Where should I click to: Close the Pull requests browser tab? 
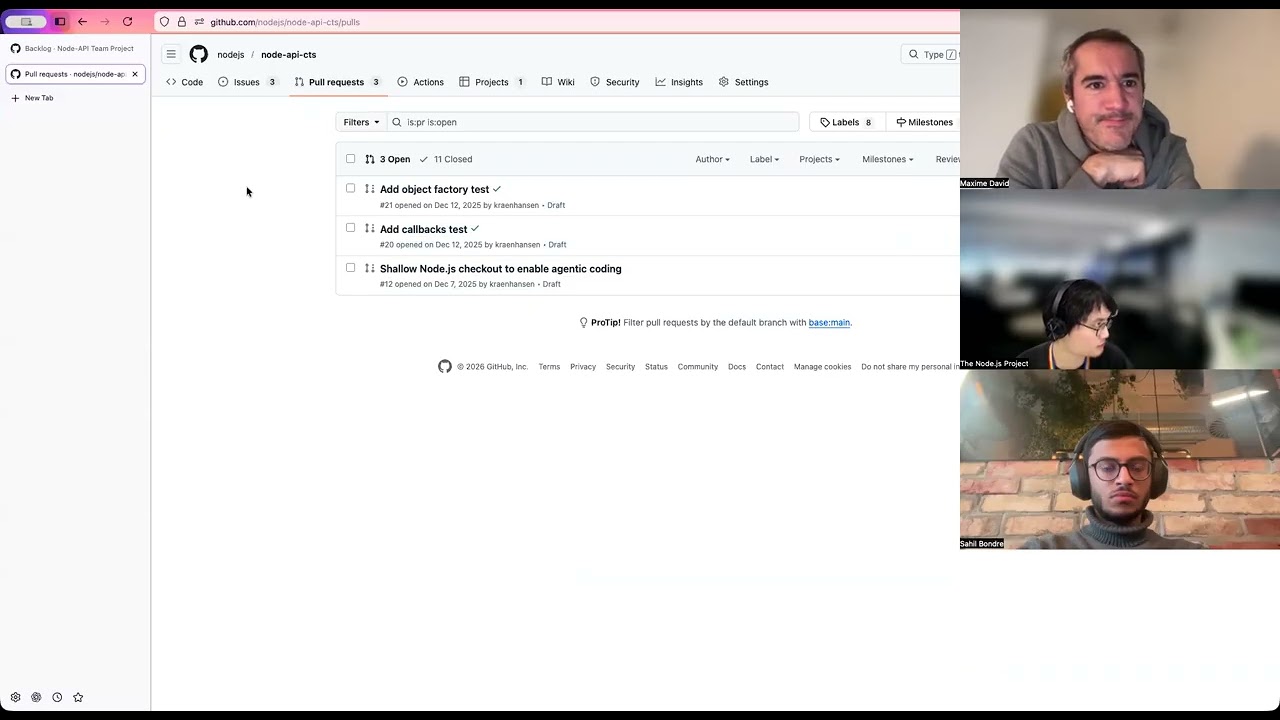click(135, 74)
